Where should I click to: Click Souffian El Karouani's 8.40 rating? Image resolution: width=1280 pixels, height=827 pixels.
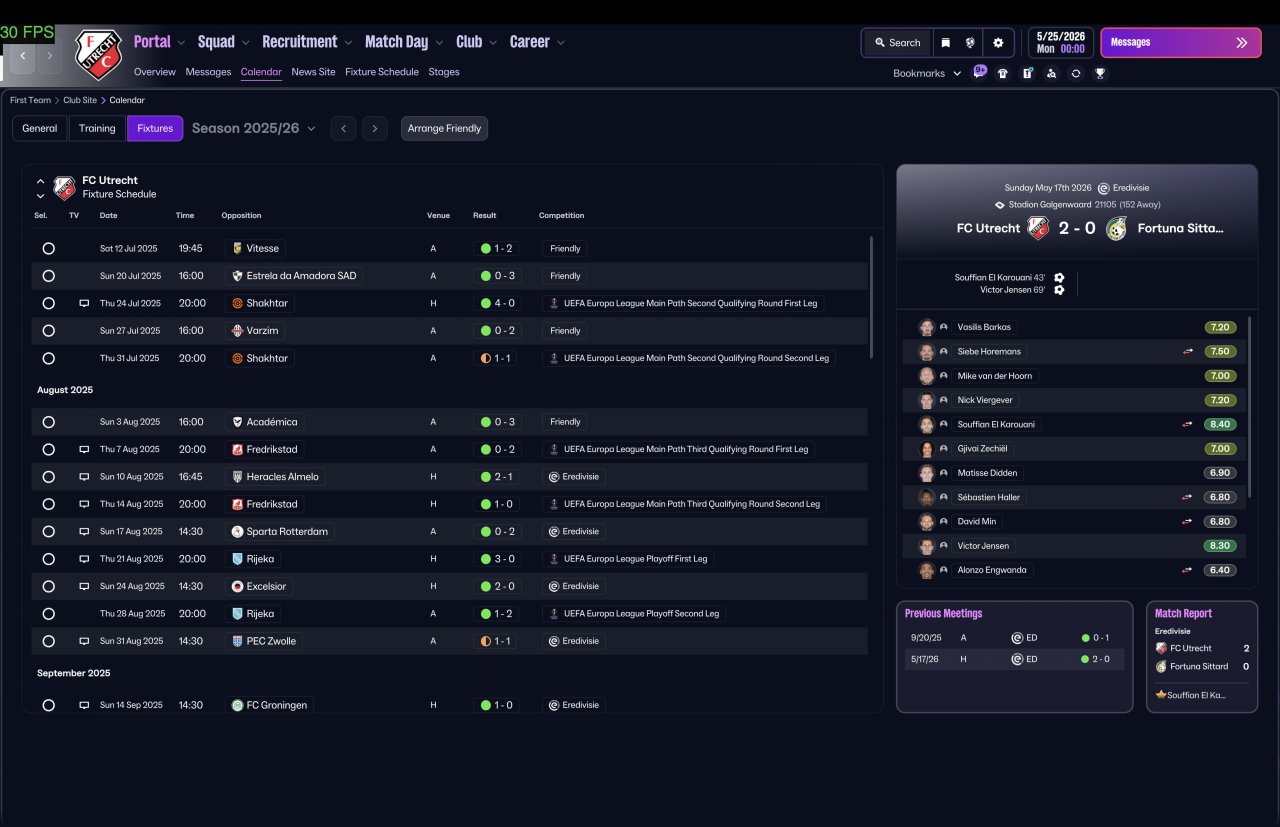tap(1220, 424)
